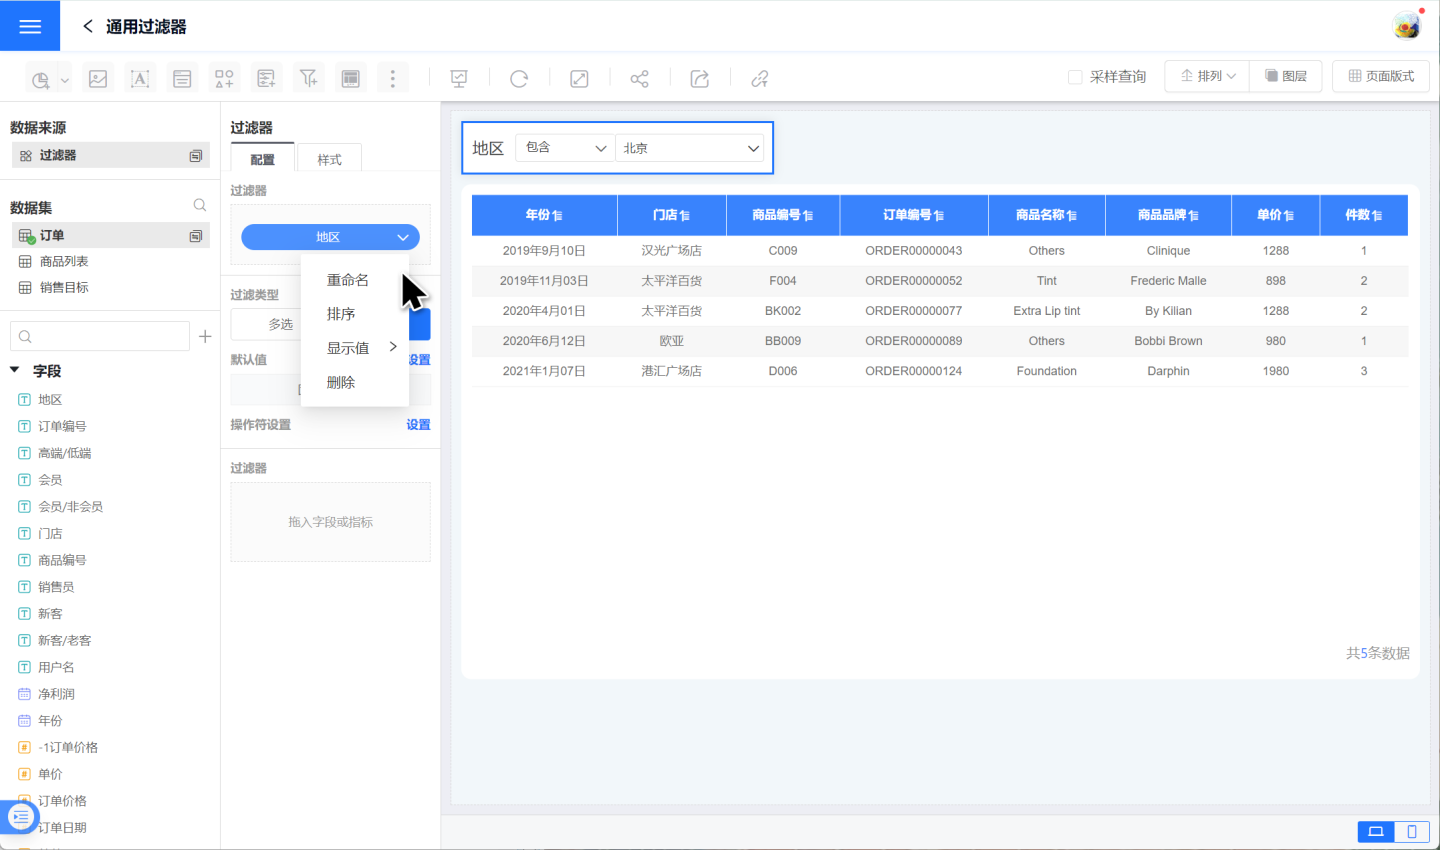
Task: Click the insert image toolbar icon
Action: coord(98,79)
